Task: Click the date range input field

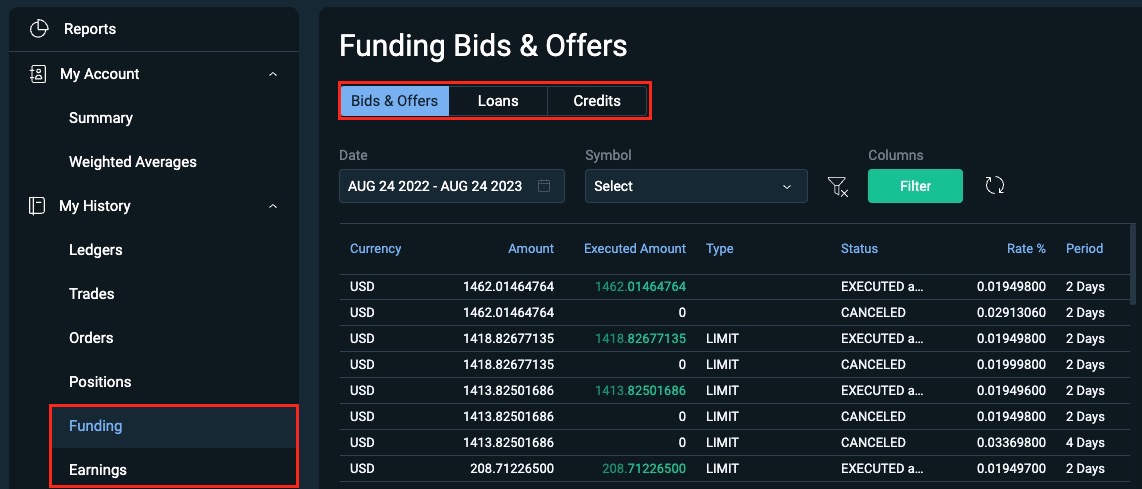Action: [x=435, y=186]
